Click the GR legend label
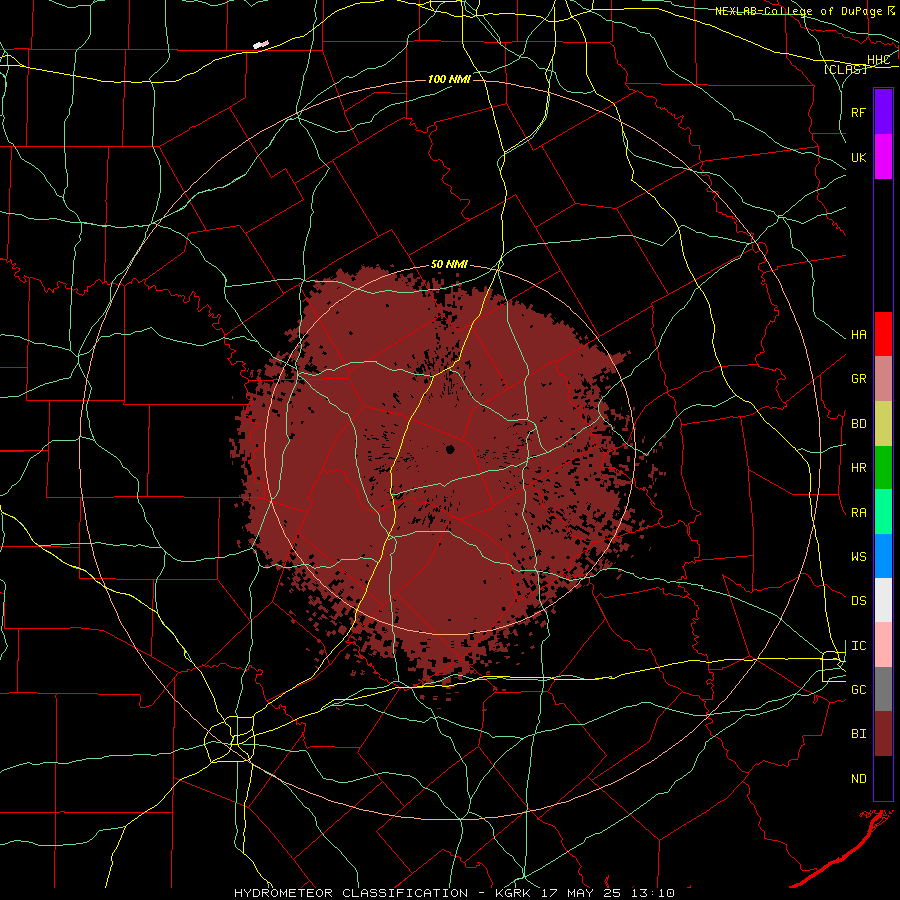Viewport: 900px width, 900px height. (858, 379)
